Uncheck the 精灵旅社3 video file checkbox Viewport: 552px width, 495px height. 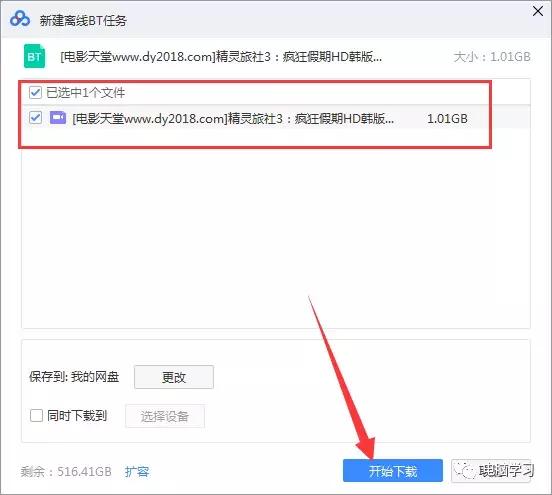pos(35,118)
